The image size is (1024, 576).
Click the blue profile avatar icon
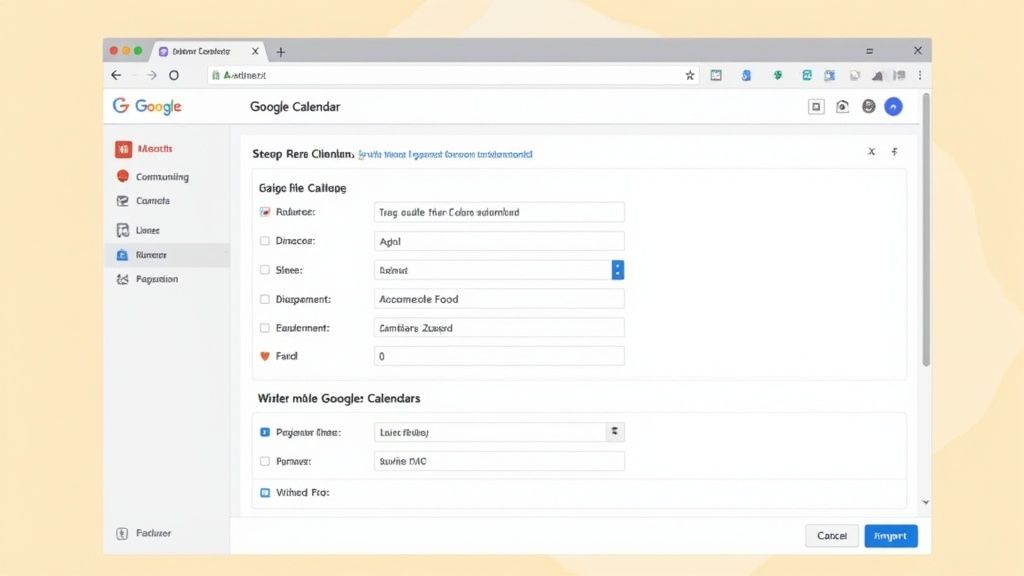coord(894,107)
